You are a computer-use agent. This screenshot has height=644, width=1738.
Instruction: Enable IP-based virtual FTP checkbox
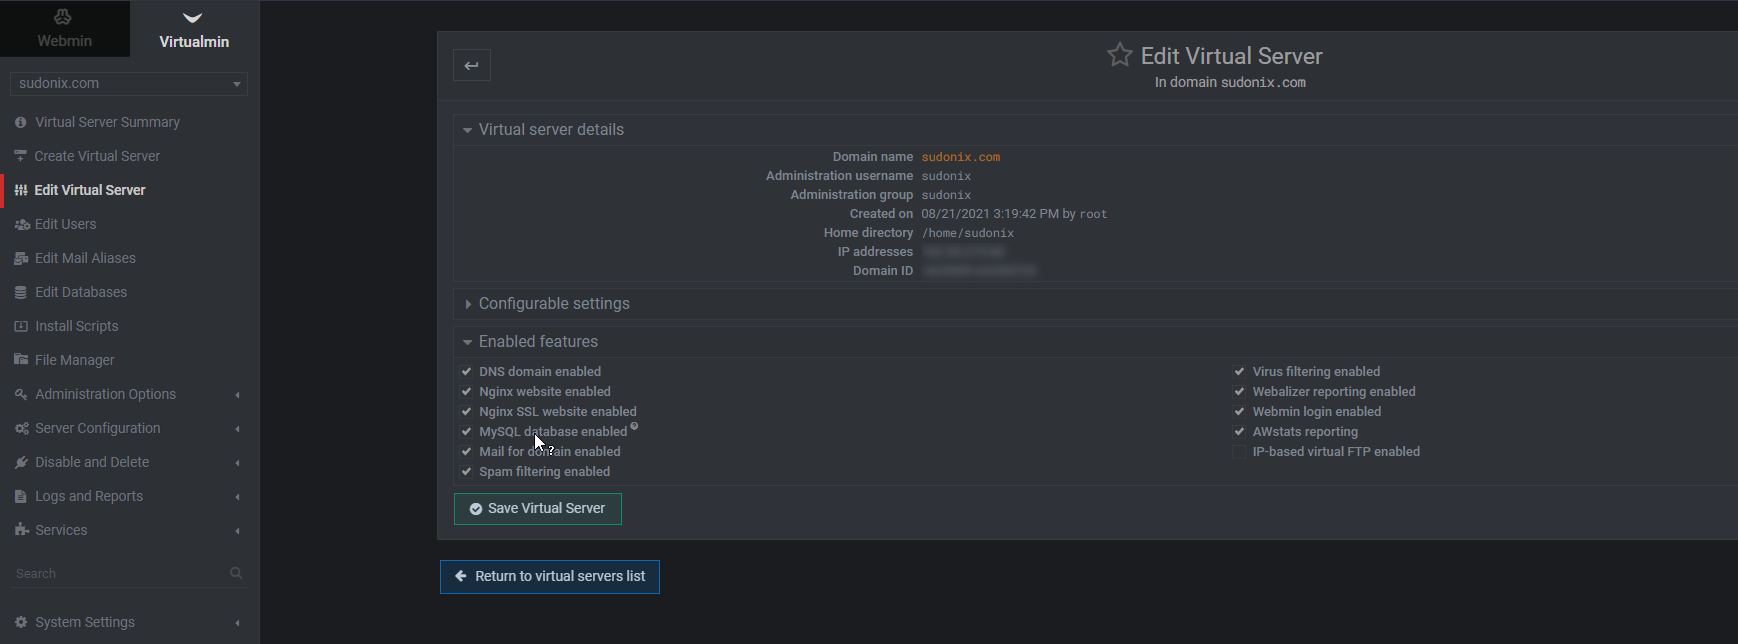pyautogui.click(x=1239, y=452)
